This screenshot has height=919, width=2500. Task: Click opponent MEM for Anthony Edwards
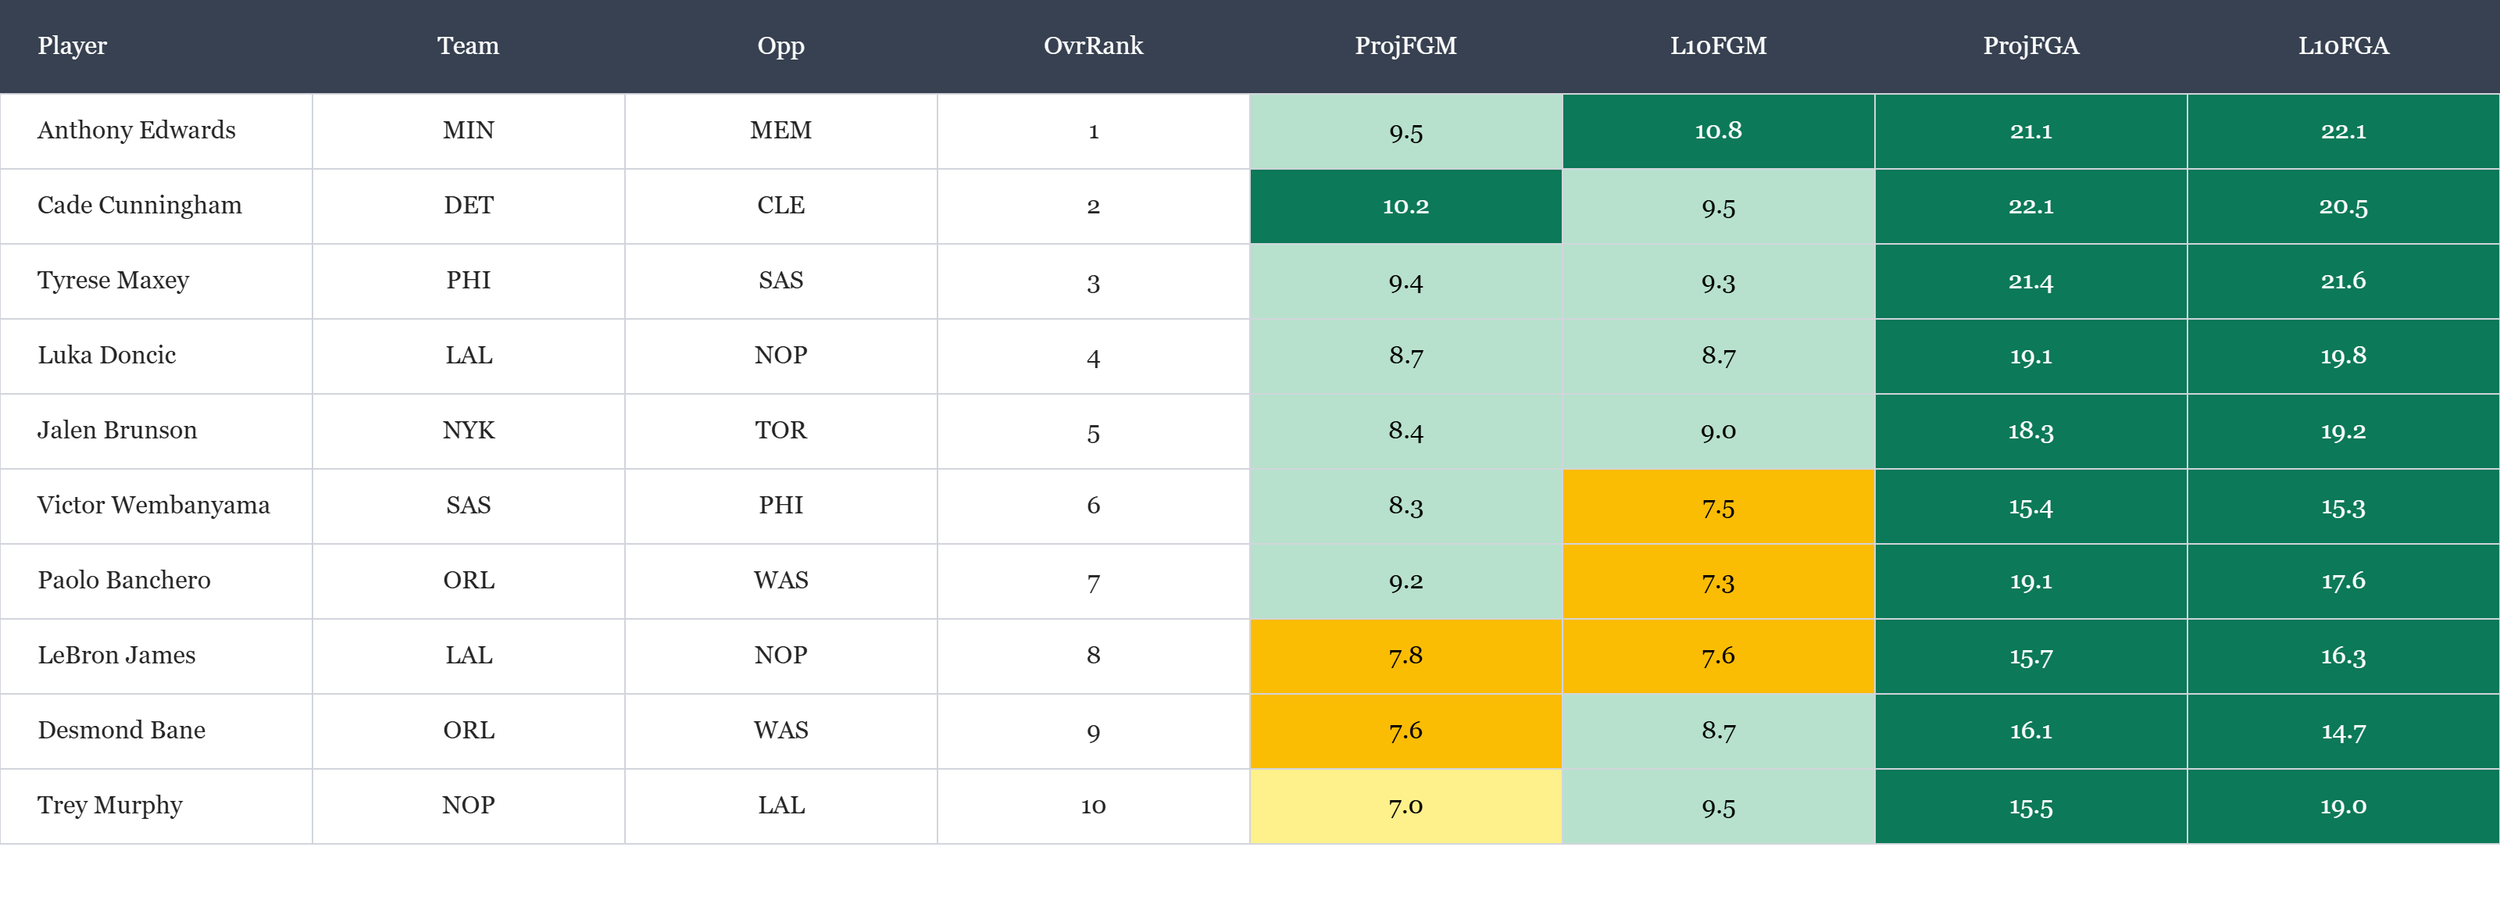click(x=781, y=131)
